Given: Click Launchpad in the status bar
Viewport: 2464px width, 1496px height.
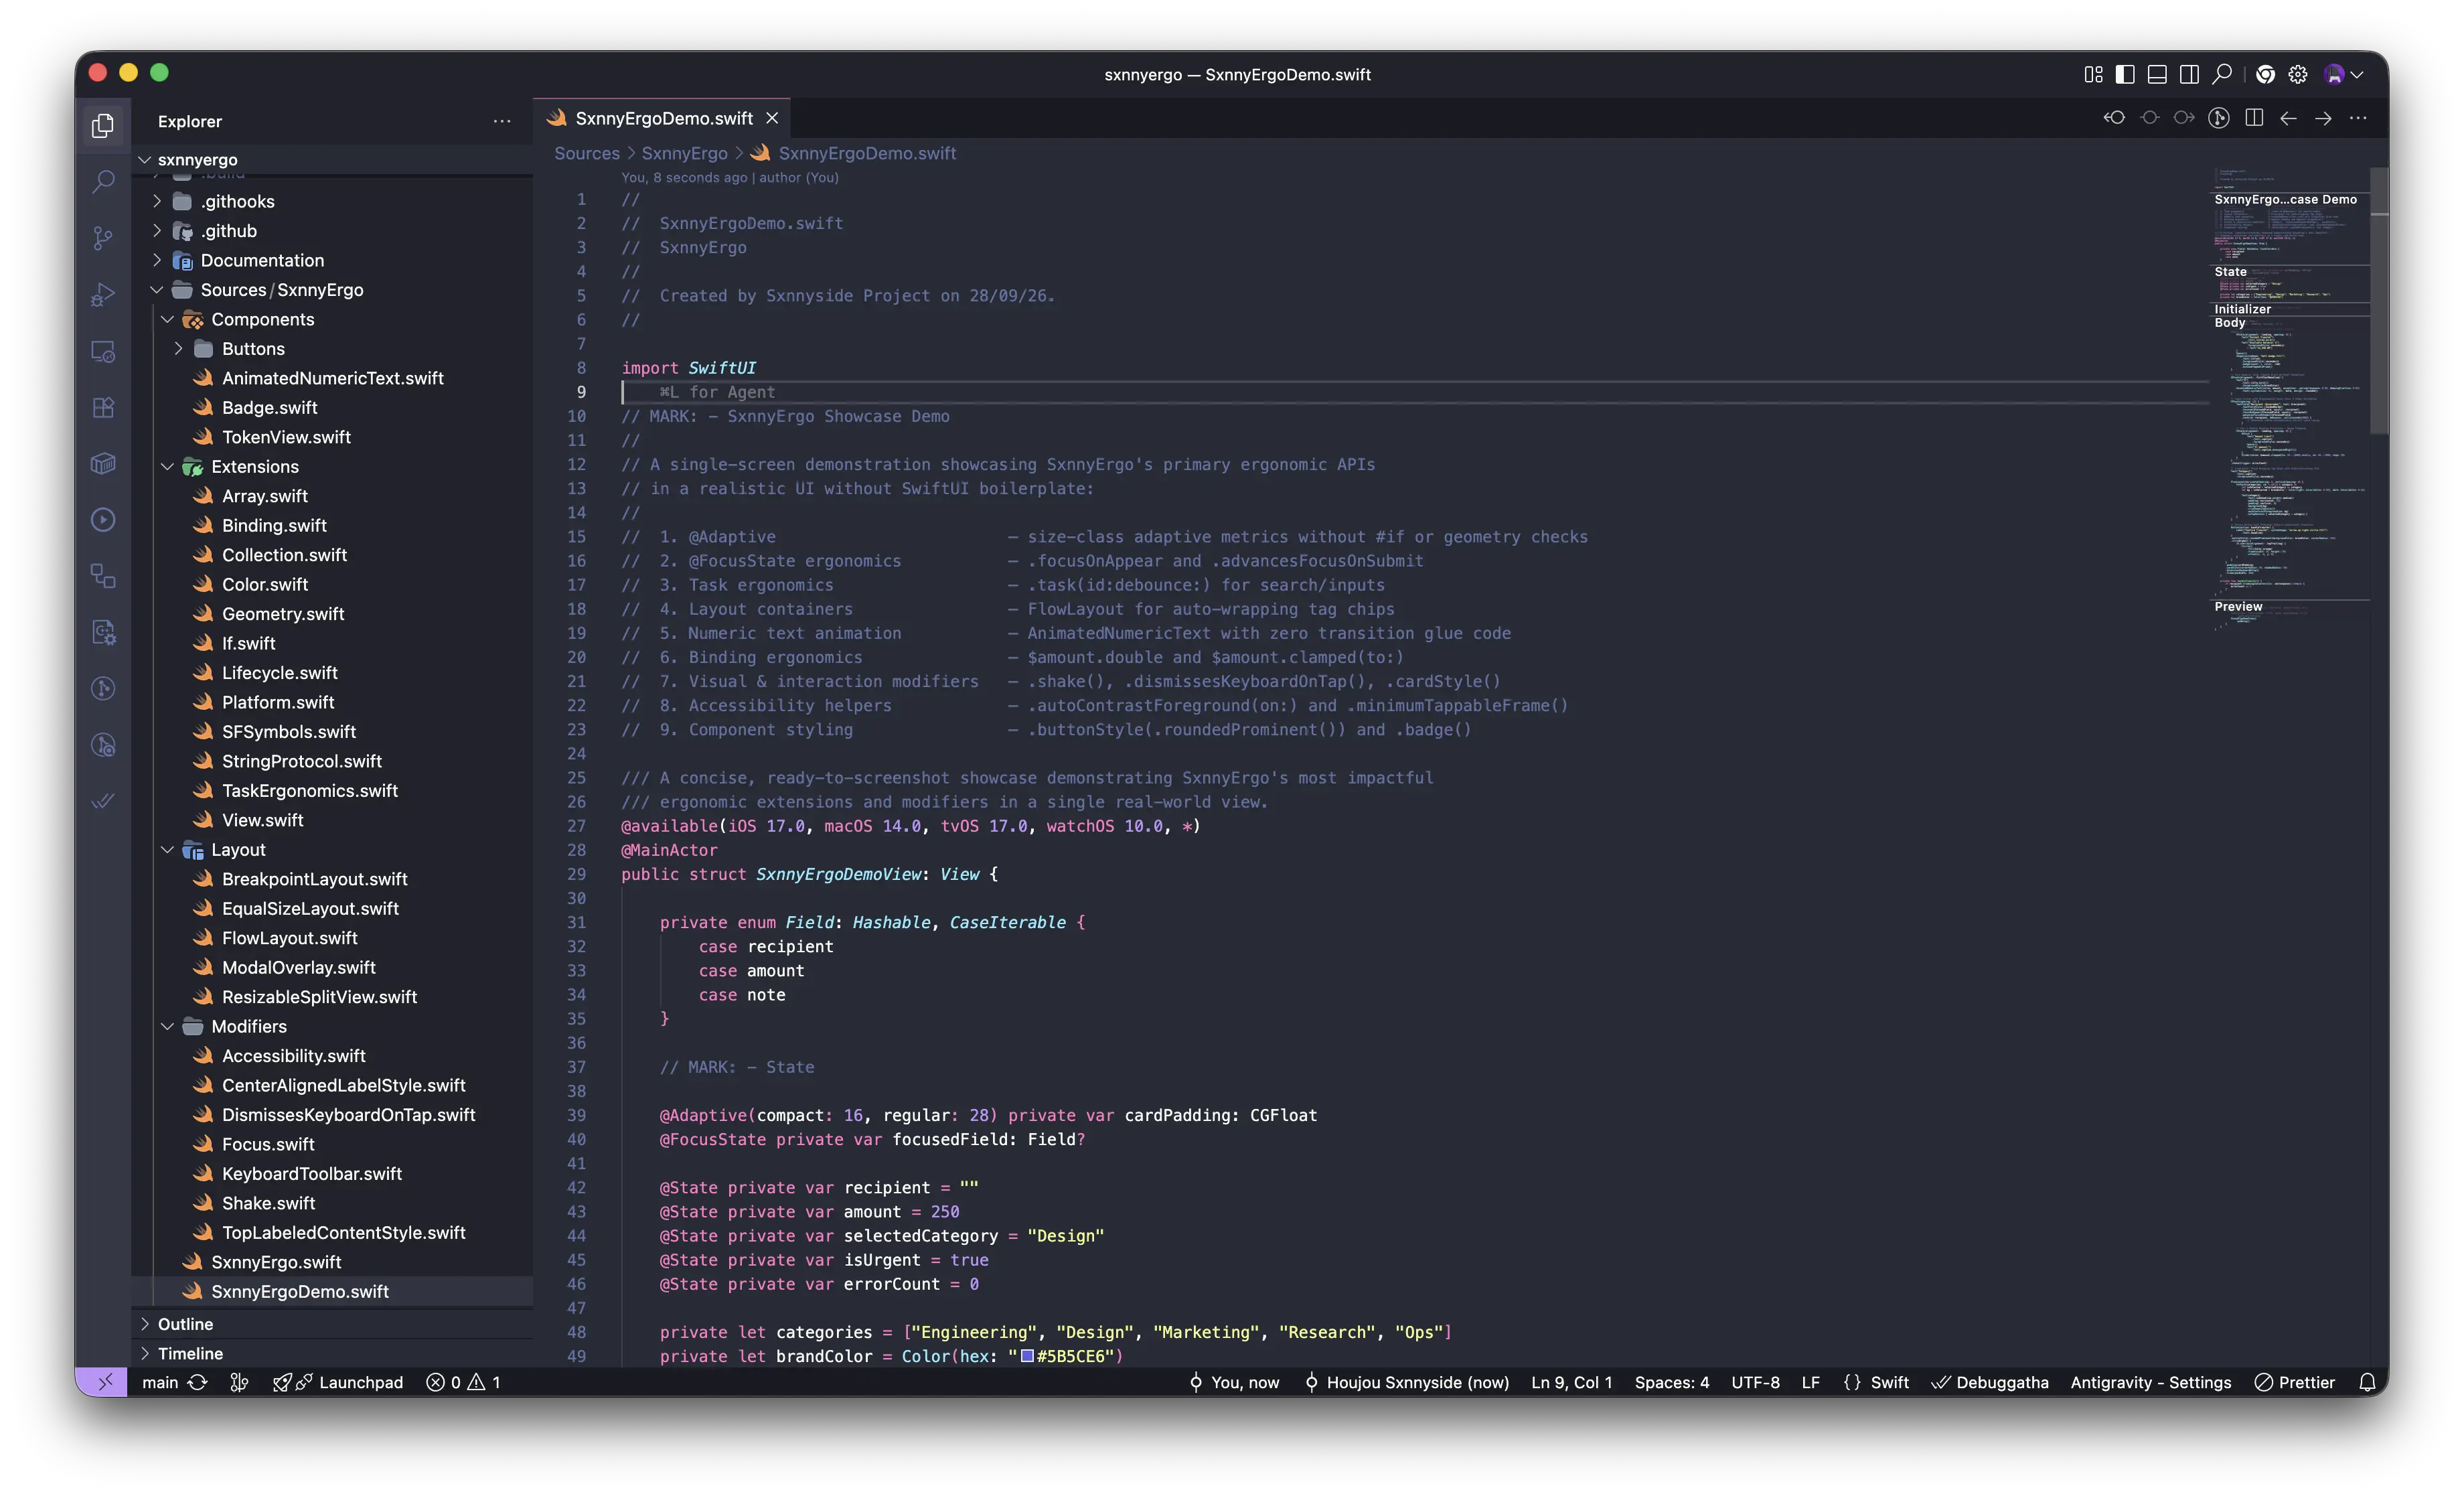Looking at the screenshot, I should tap(338, 1382).
